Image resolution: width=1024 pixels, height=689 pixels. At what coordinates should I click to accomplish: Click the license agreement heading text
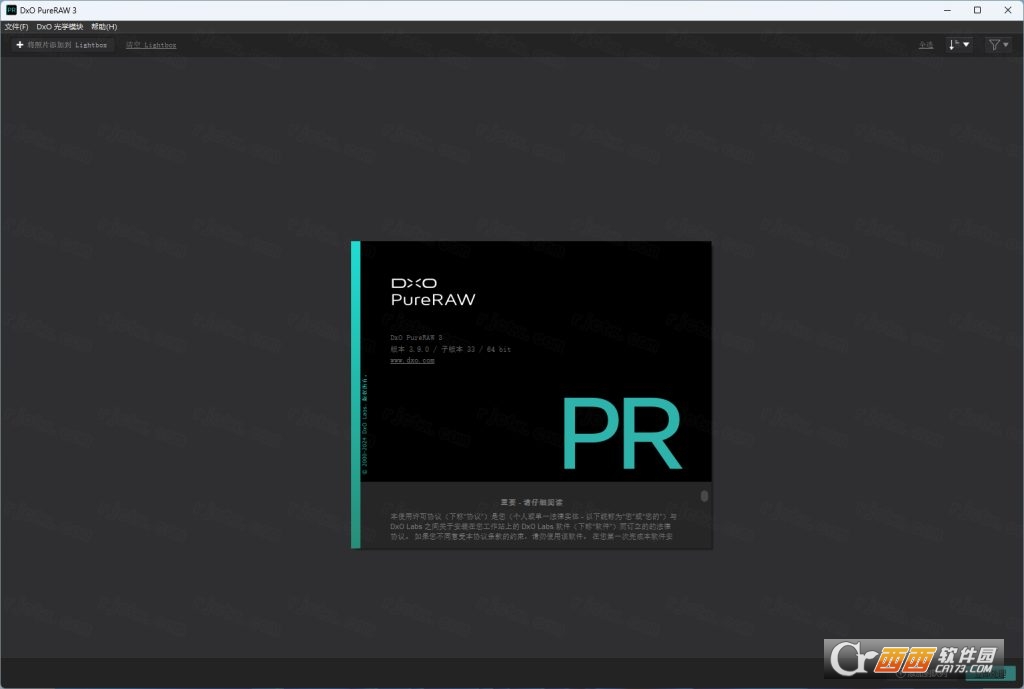(532, 502)
